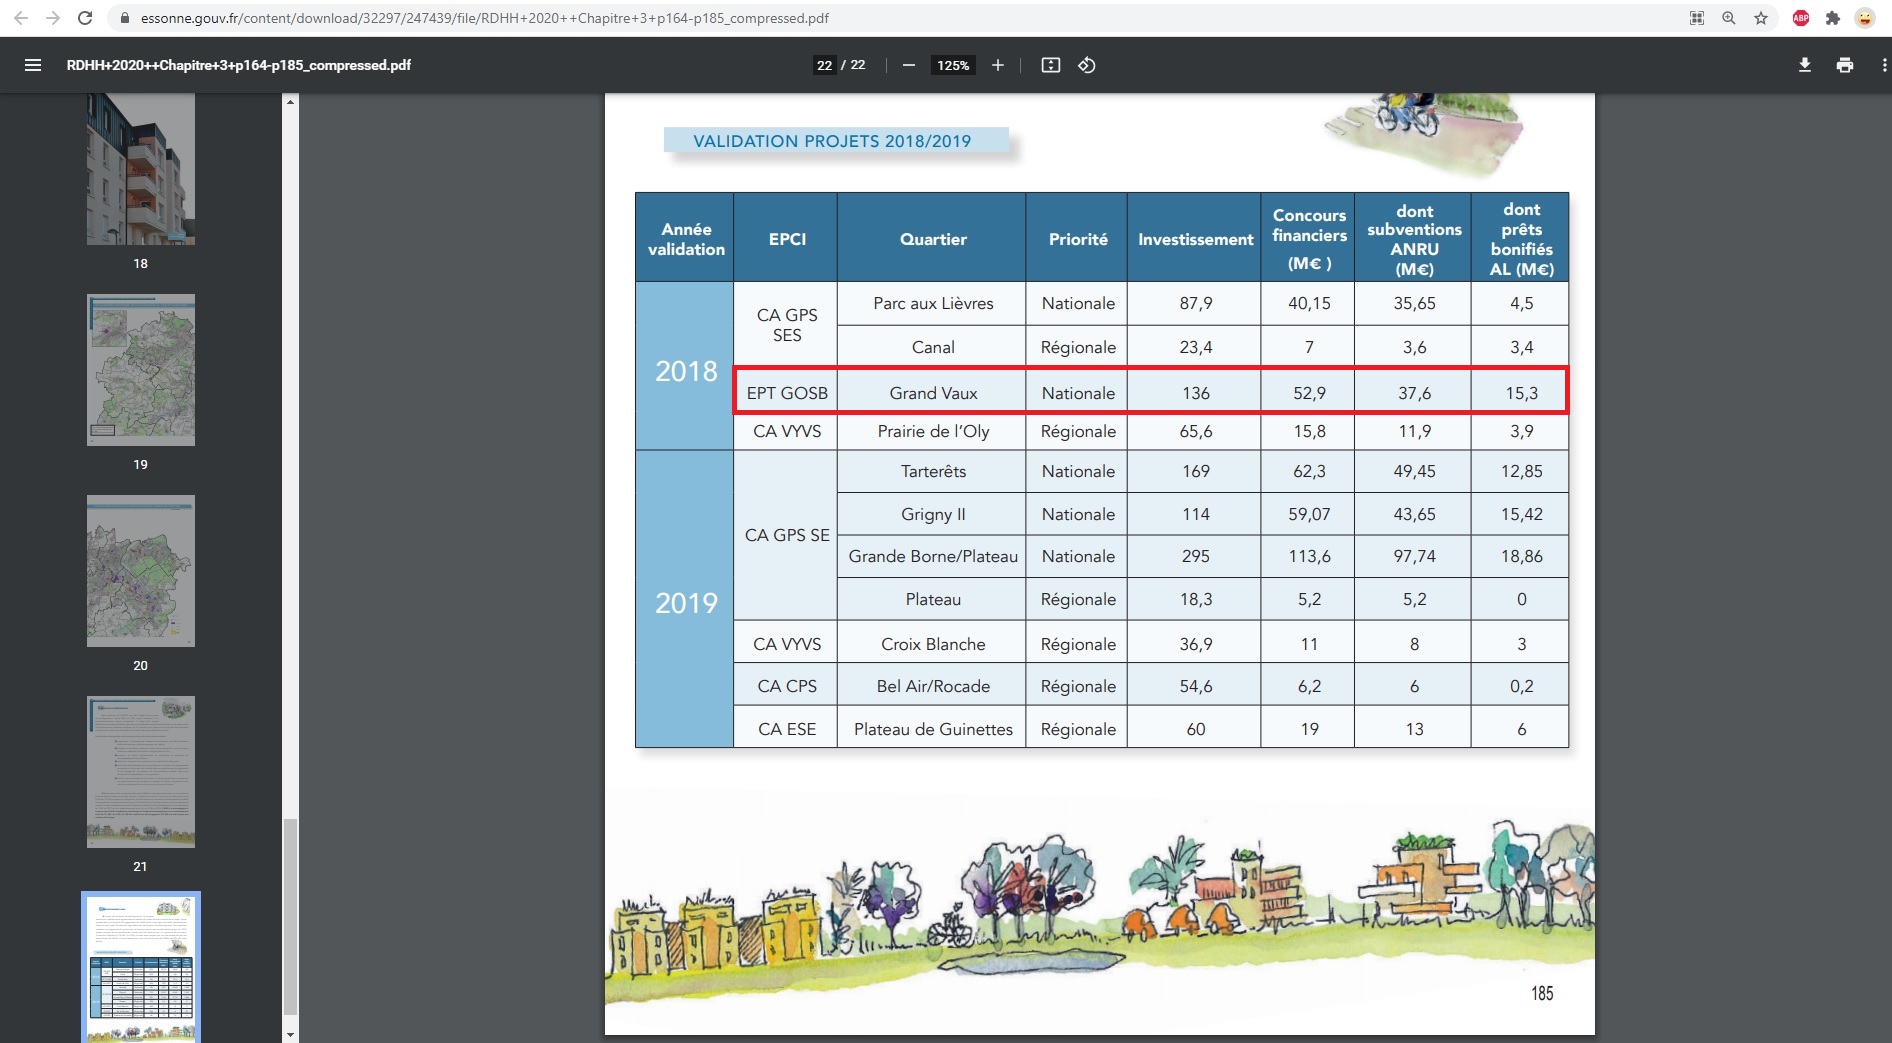Click the zoom in plus button

click(997, 65)
